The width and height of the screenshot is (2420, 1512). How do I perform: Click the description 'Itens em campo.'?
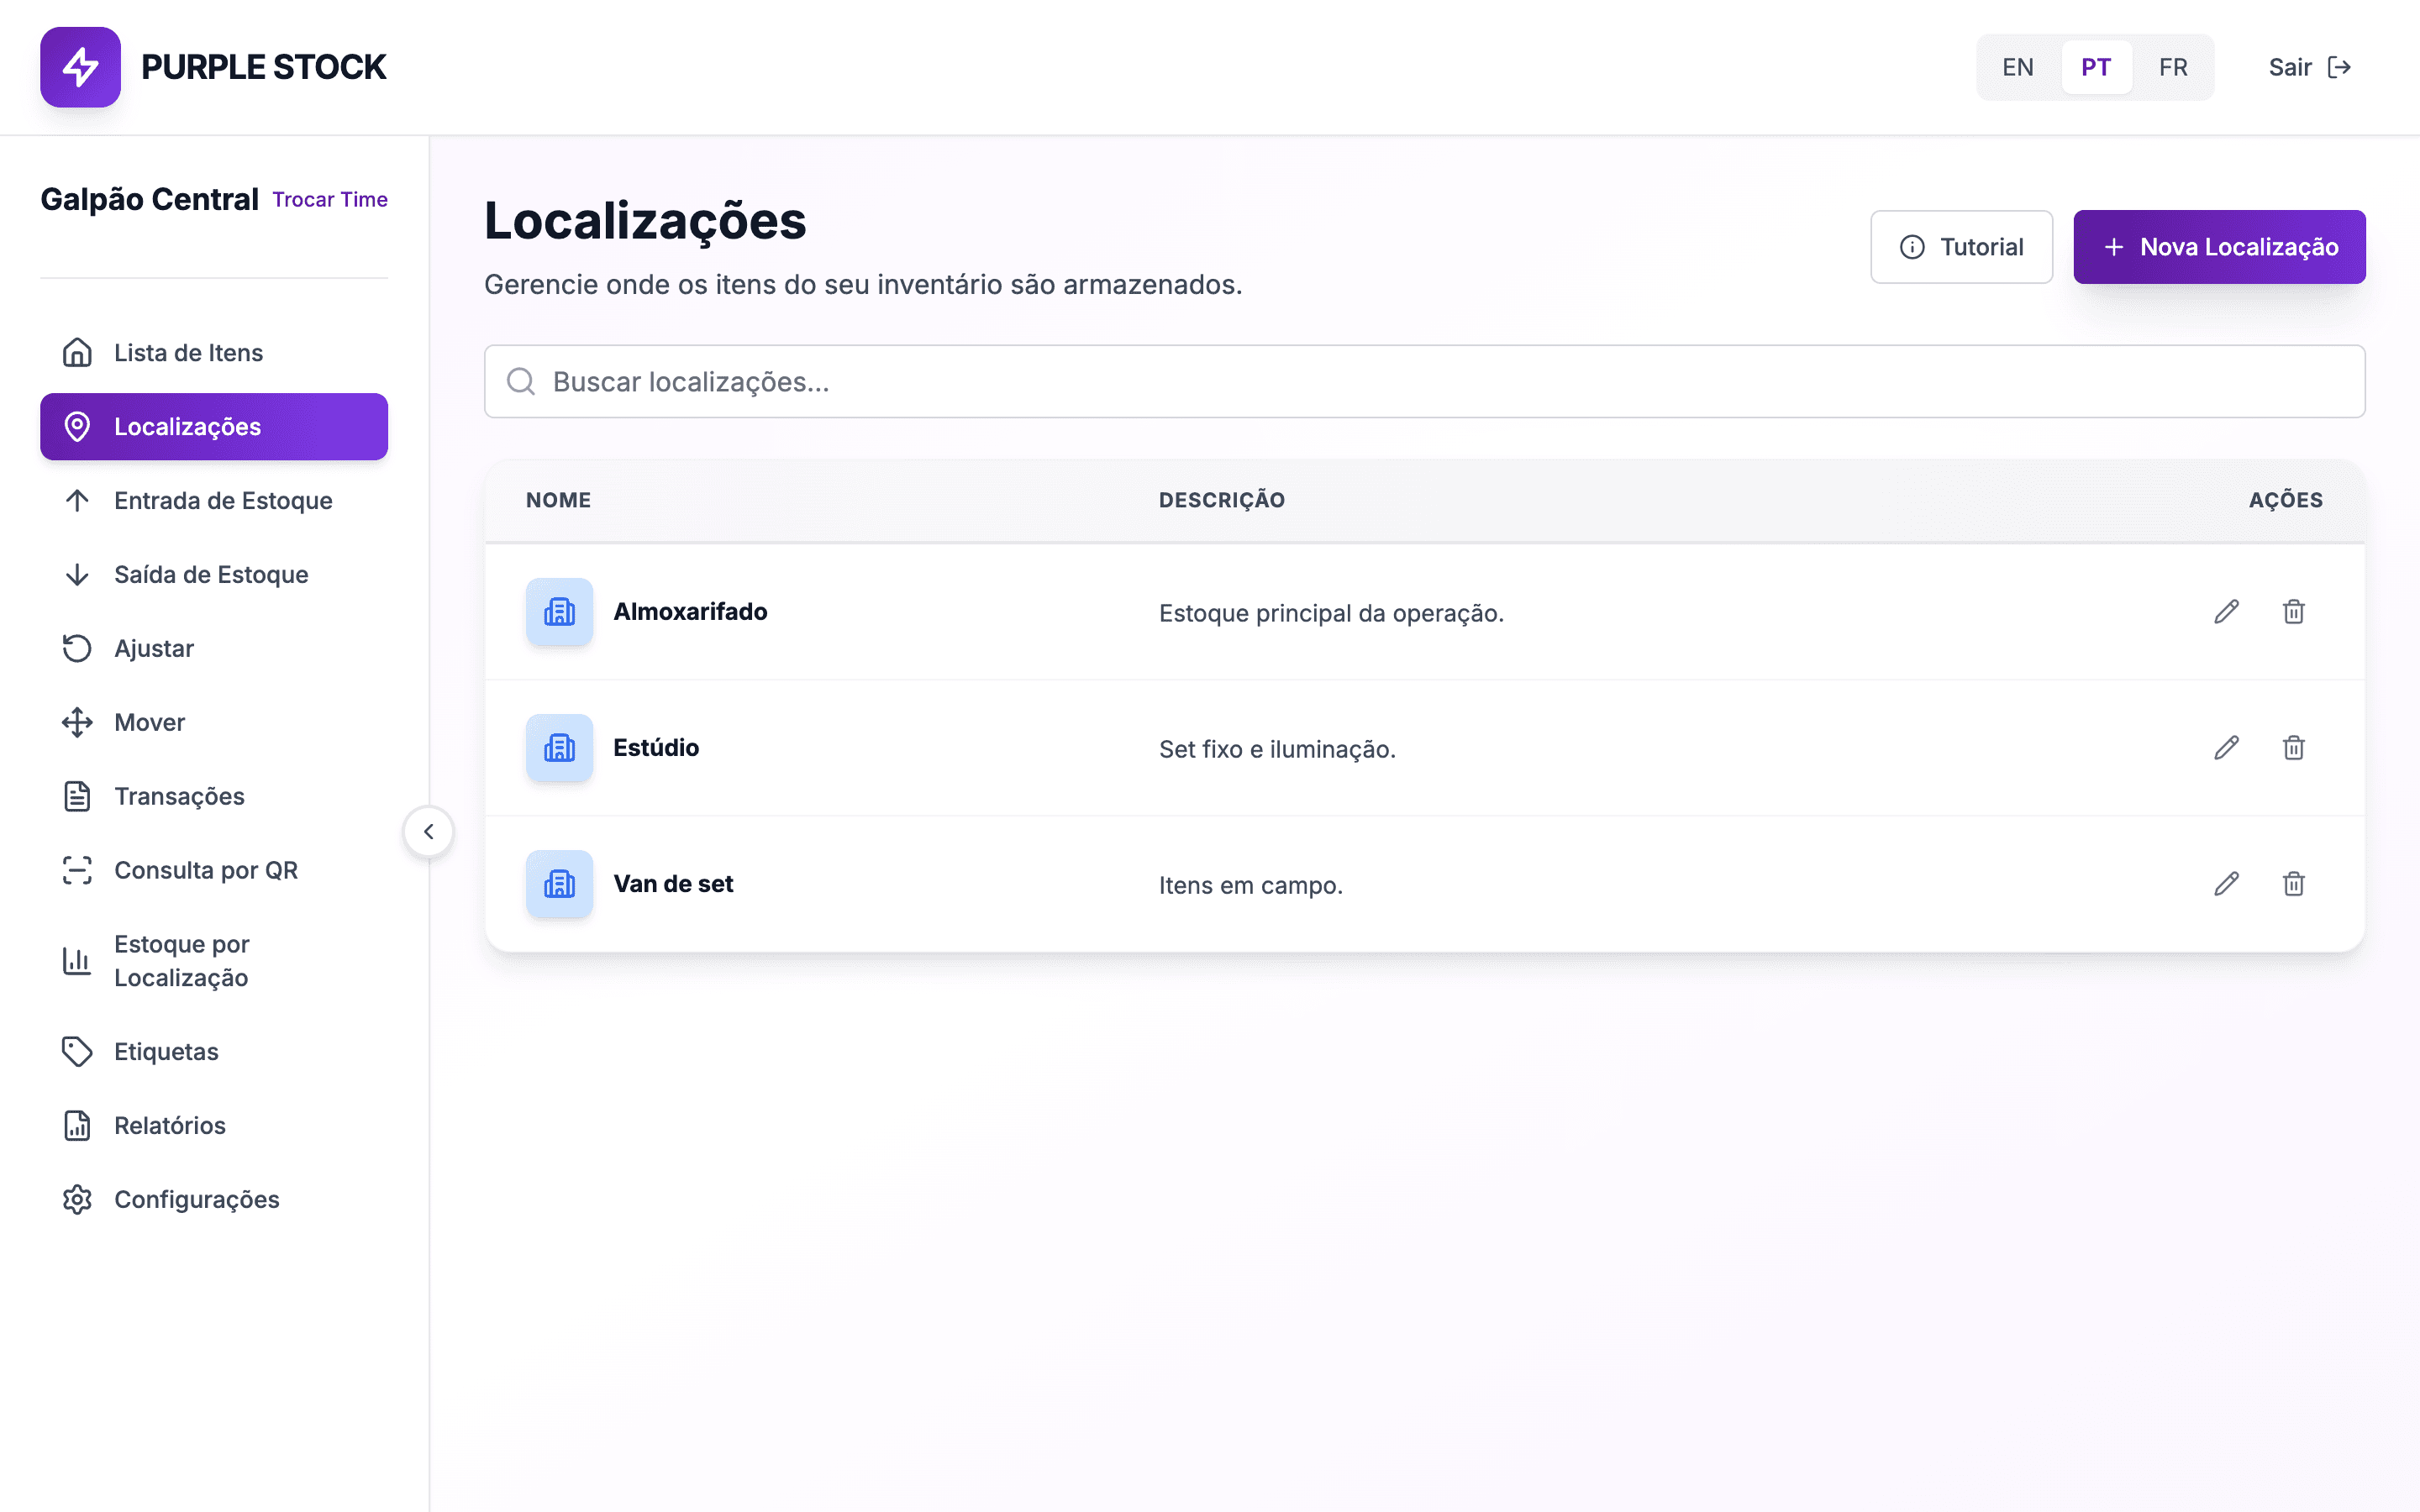tap(1250, 885)
